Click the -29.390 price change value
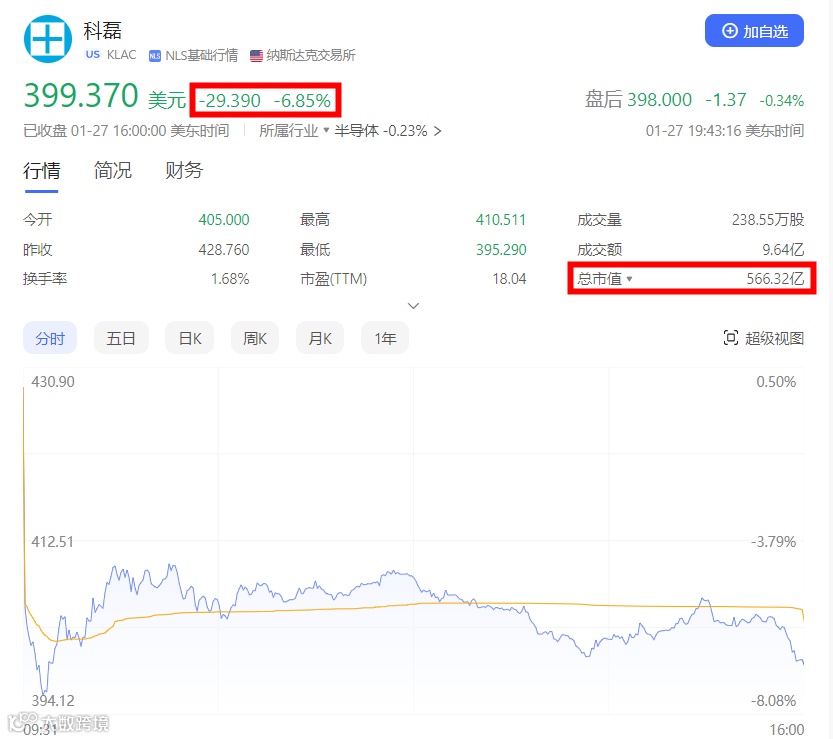 (230, 100)
